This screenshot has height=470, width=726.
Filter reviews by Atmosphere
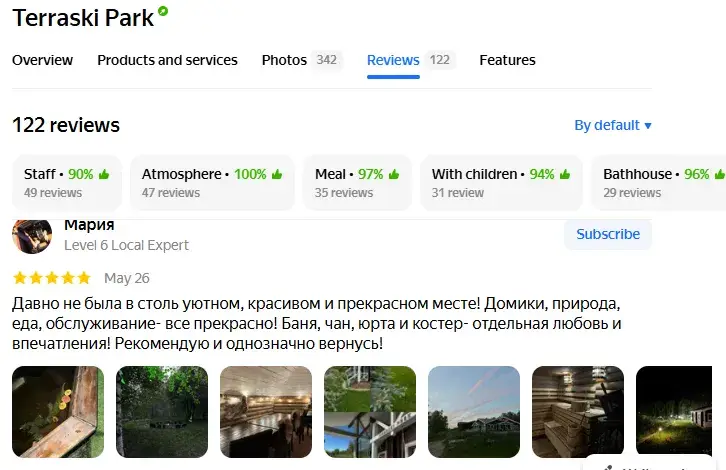click(212, 182)
